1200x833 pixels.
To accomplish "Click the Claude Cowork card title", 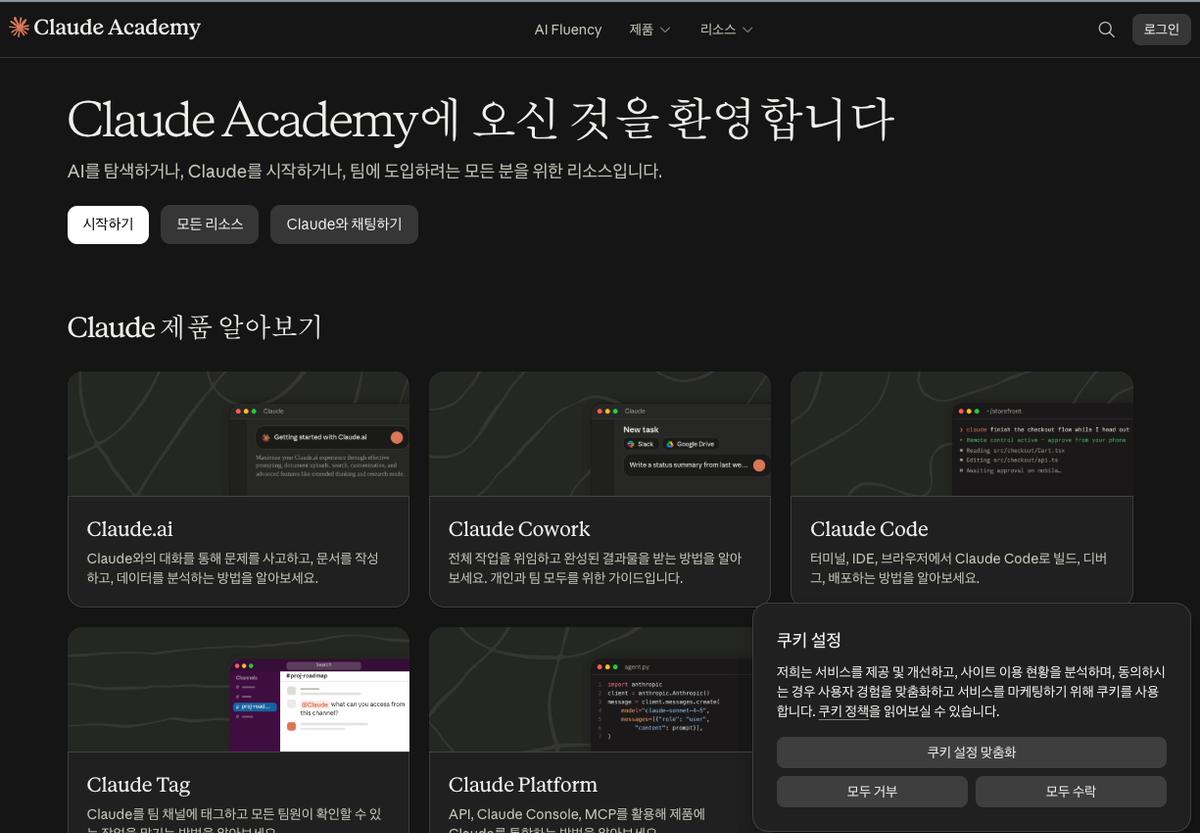I will tap(519, 529).
